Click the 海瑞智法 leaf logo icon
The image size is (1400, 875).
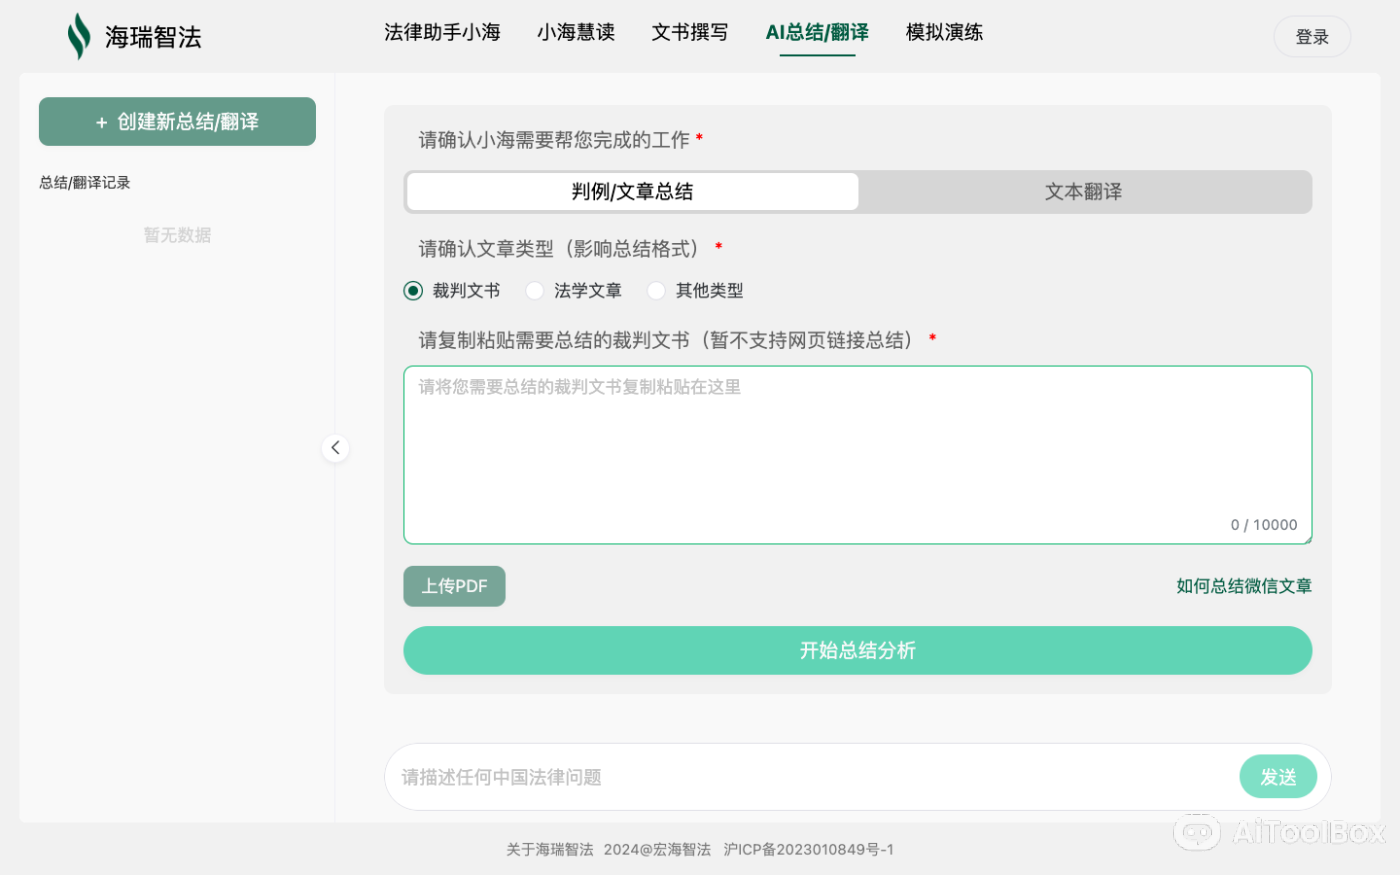[x=79, y=35]
